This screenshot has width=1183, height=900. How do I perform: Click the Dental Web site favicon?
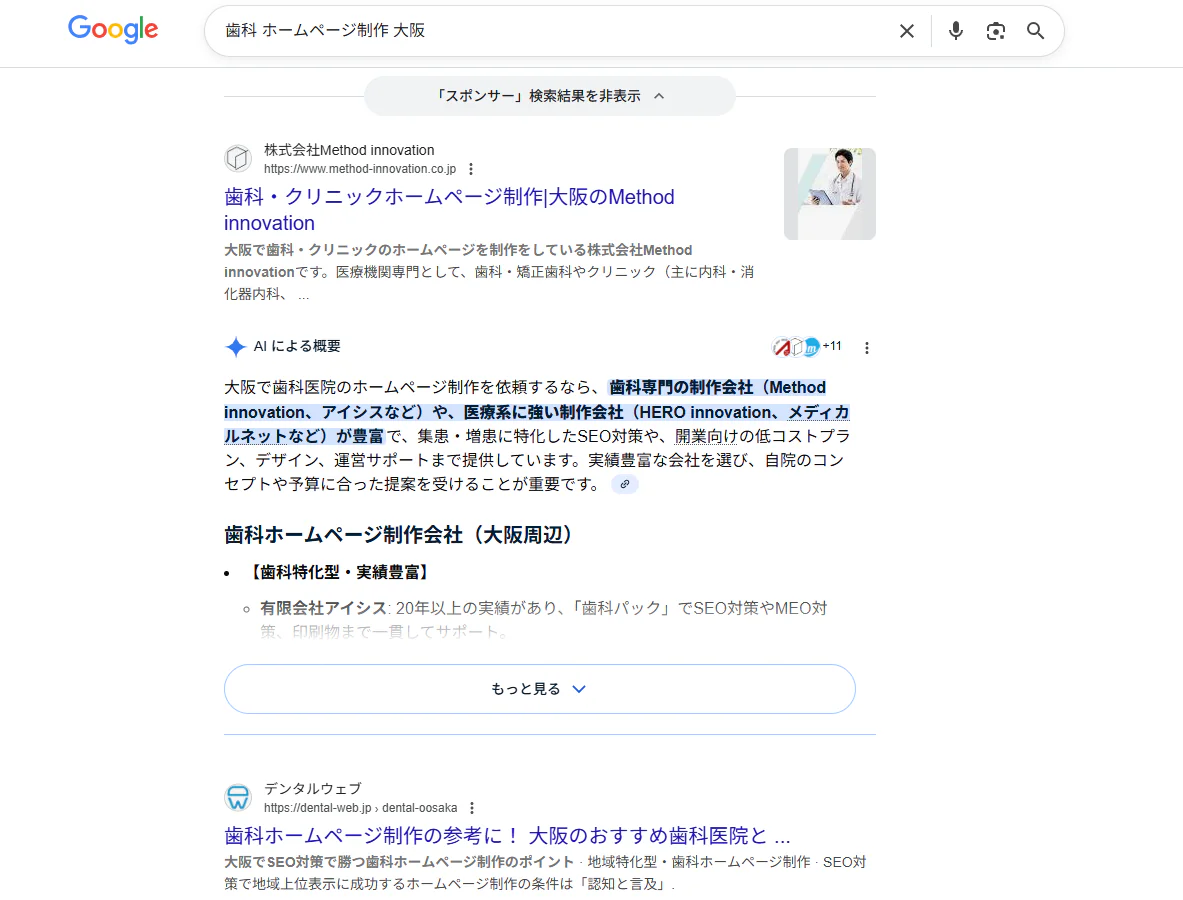coord(238,797)
